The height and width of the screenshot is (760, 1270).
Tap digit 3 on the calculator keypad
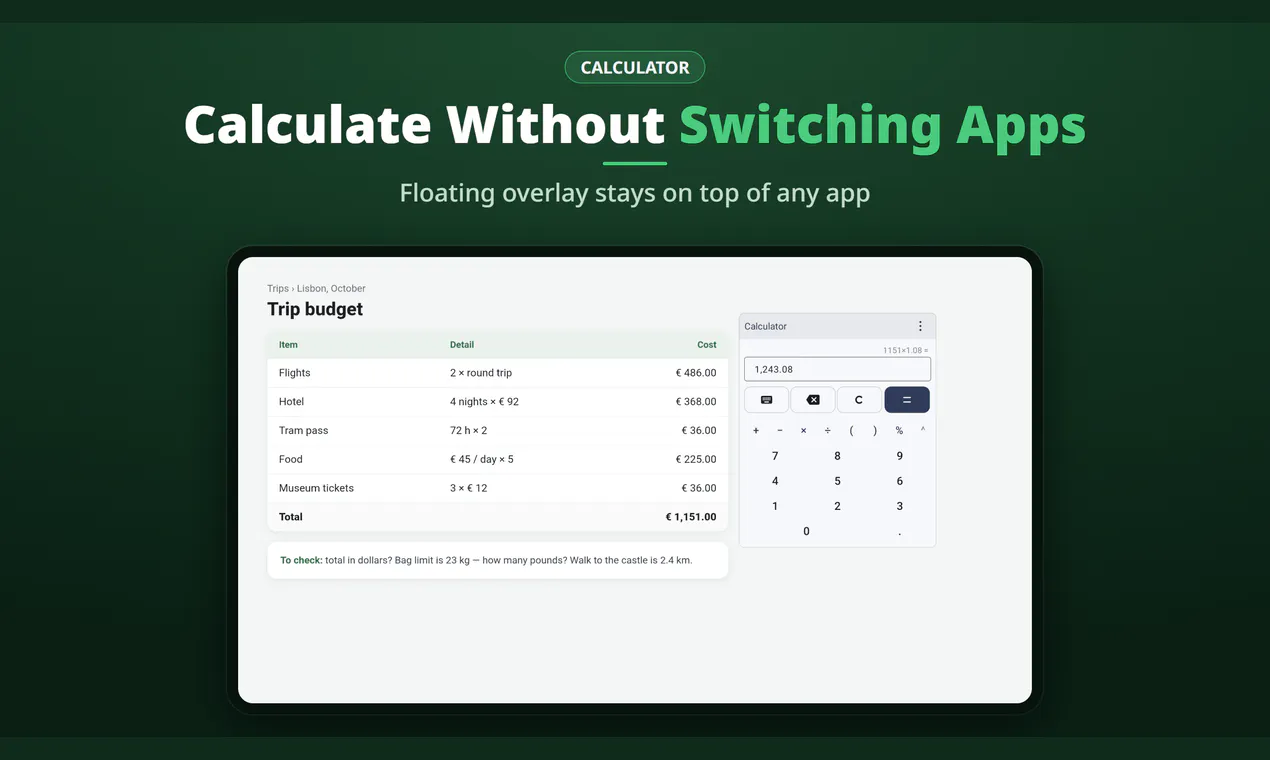tap(900, 506)
